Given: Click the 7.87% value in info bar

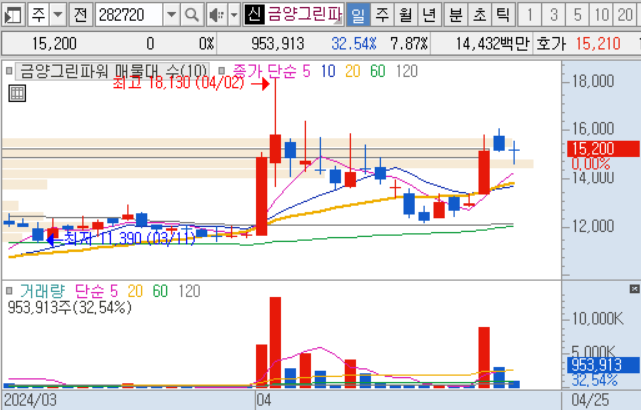Looking at the screenshot, I should click(409, 43).
